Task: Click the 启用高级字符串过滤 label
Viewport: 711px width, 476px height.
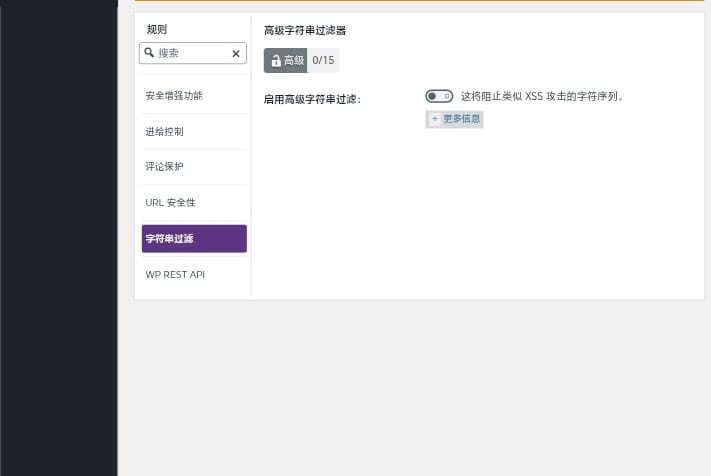Action: pos(312,99)
